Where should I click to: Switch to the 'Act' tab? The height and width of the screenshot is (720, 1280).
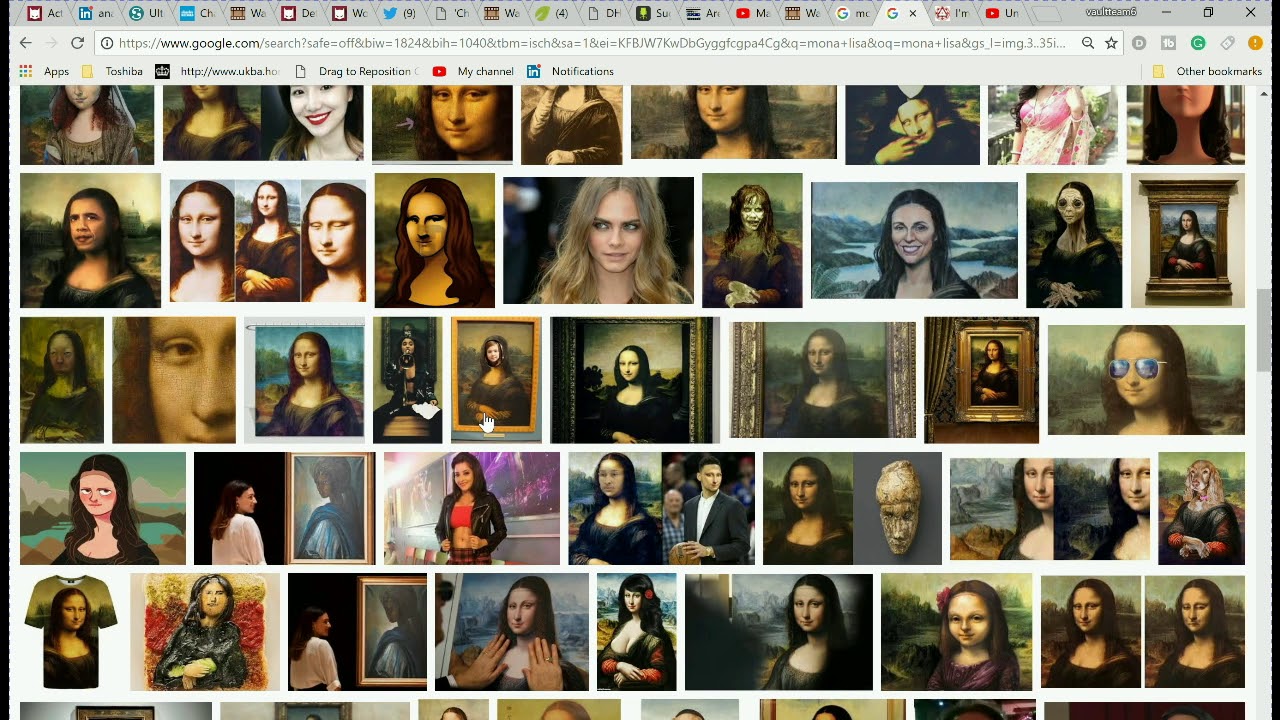click(x=46, y=13)
